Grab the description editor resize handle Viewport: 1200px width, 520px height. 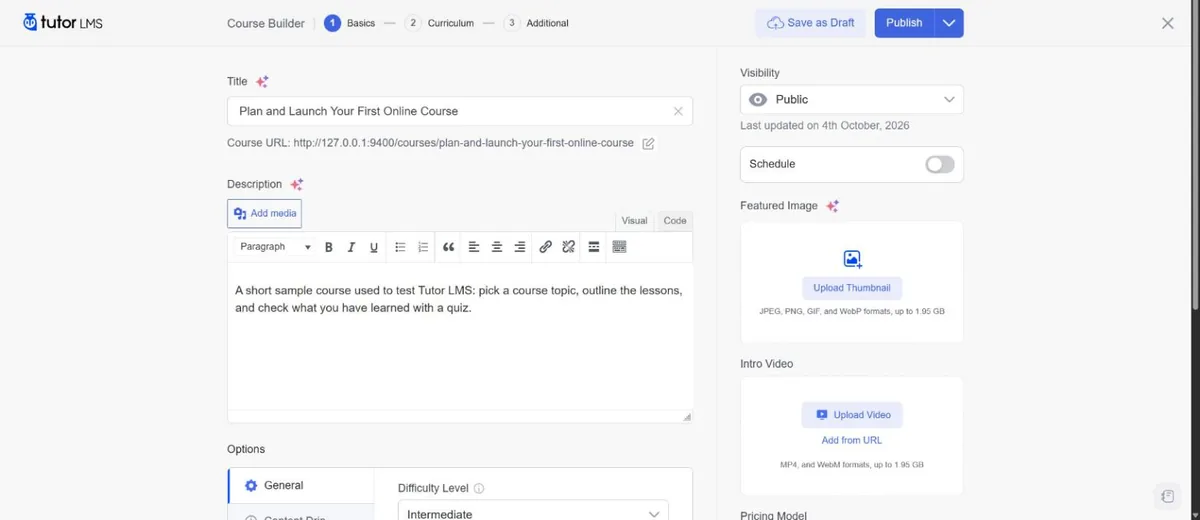tap(687, 417)
